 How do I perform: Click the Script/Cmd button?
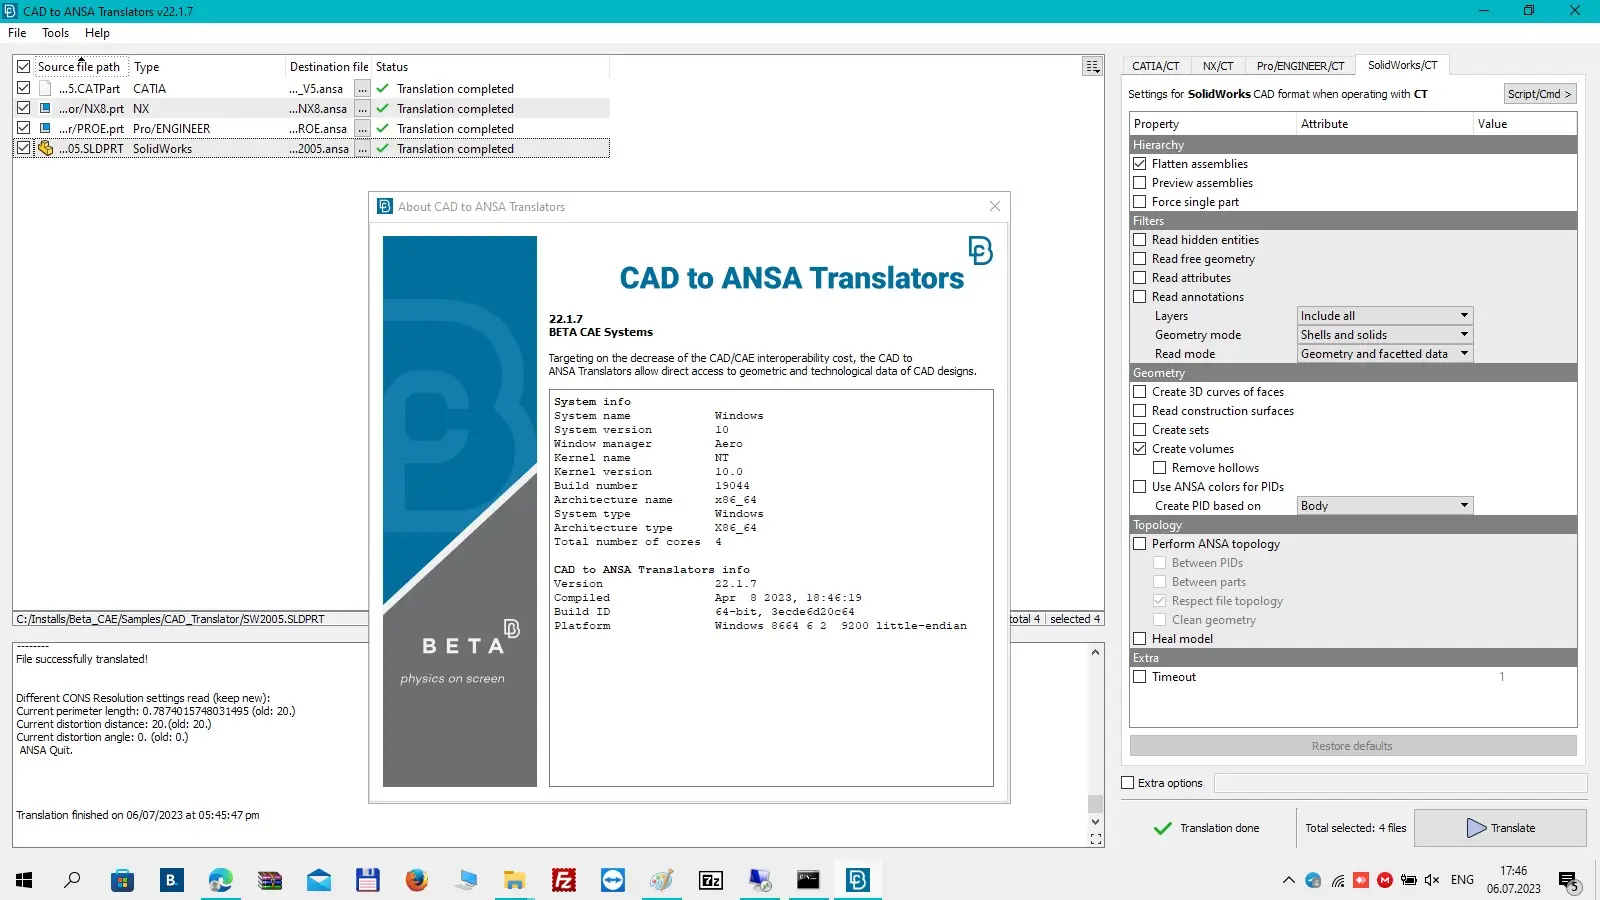pos(1540,93)
